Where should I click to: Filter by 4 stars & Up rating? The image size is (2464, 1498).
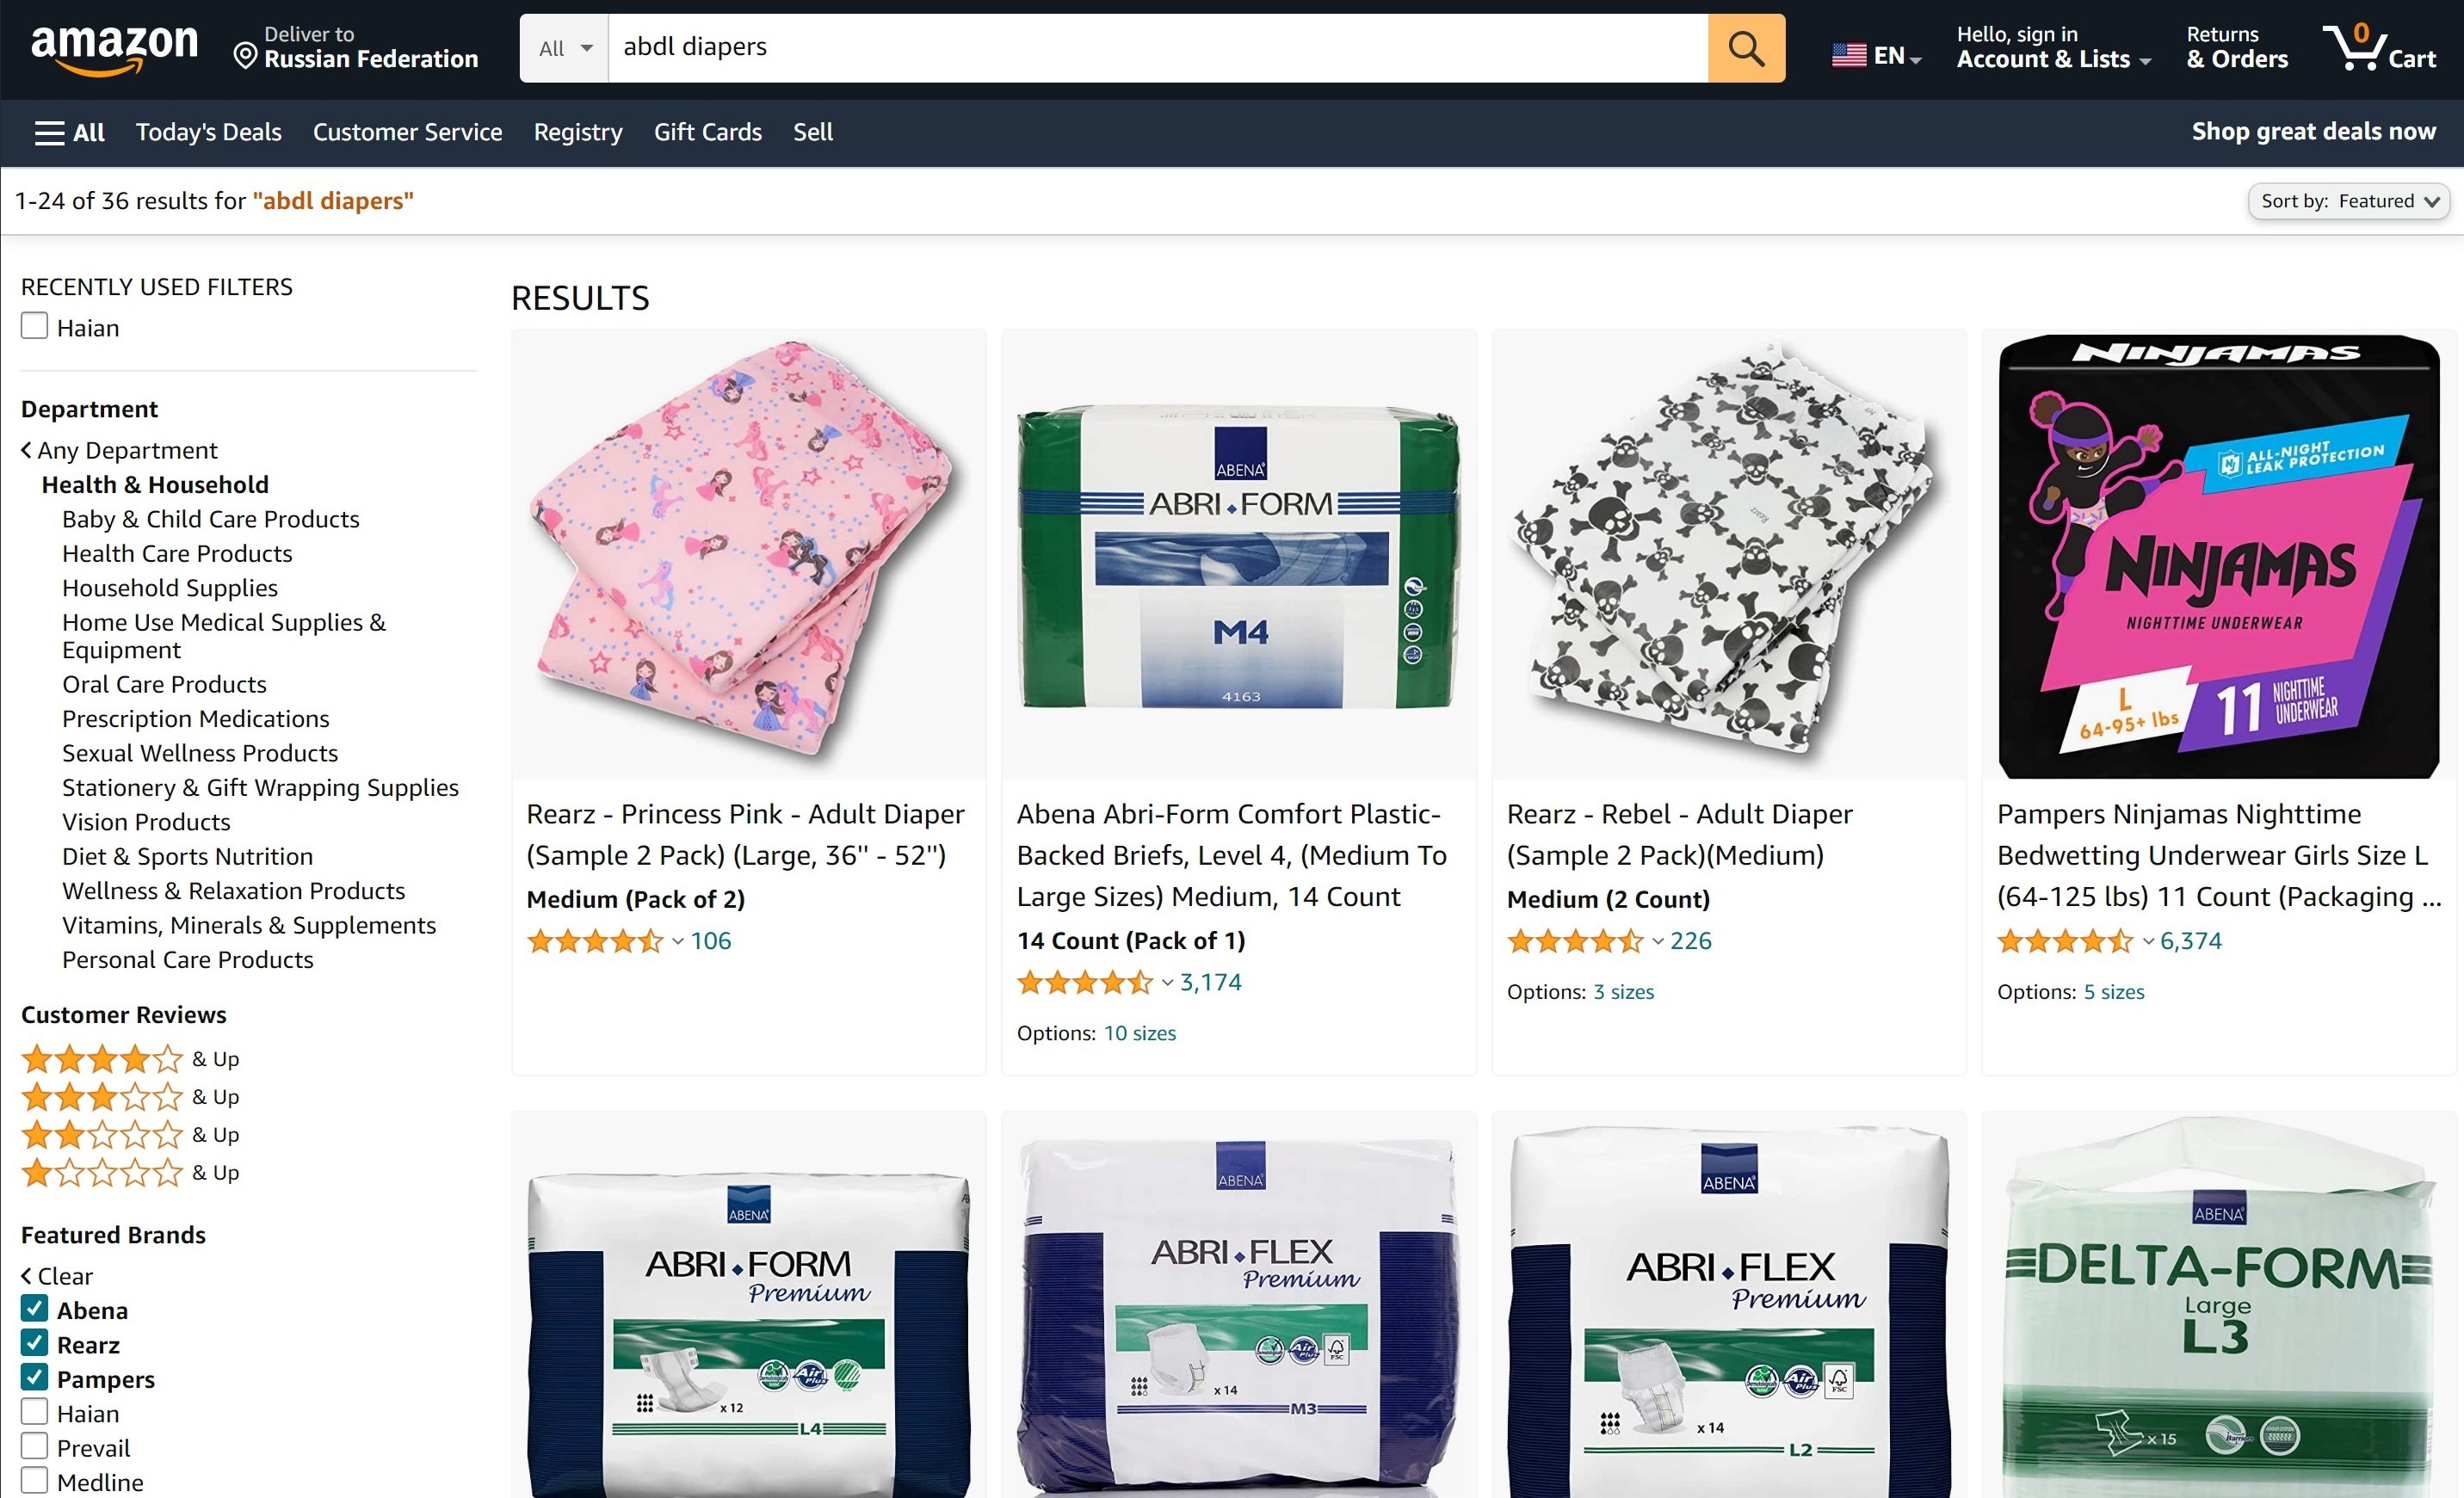pos(130,1058)
